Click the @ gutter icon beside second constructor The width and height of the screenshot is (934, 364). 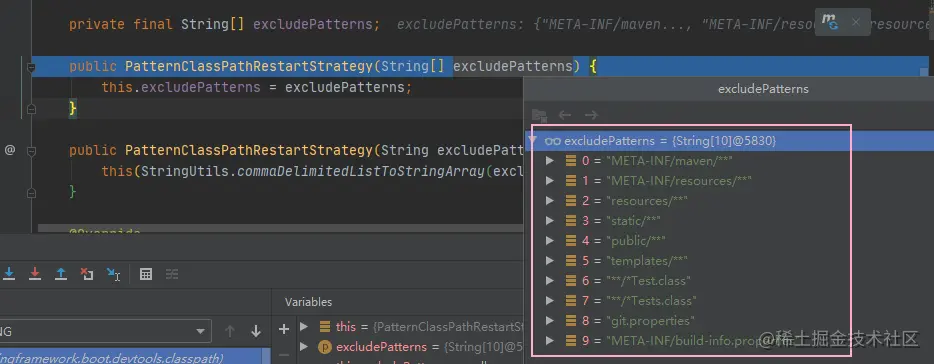(x=10, y=150)
